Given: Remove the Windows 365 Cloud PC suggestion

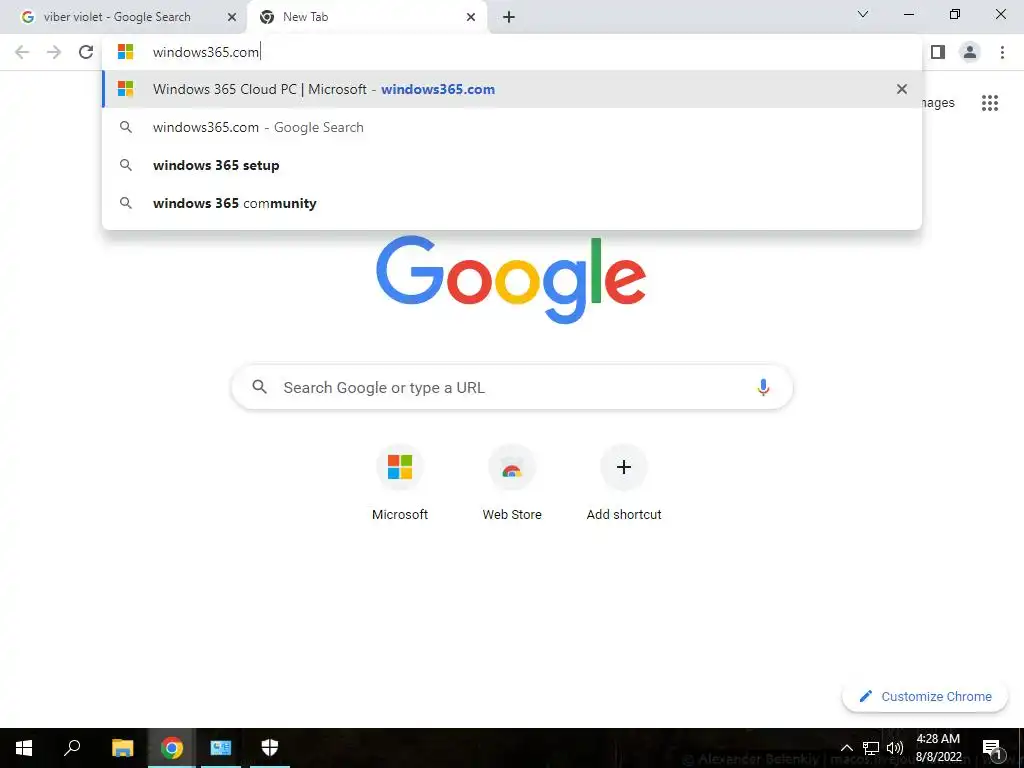Looking at the screenshot, I should 902,89.
